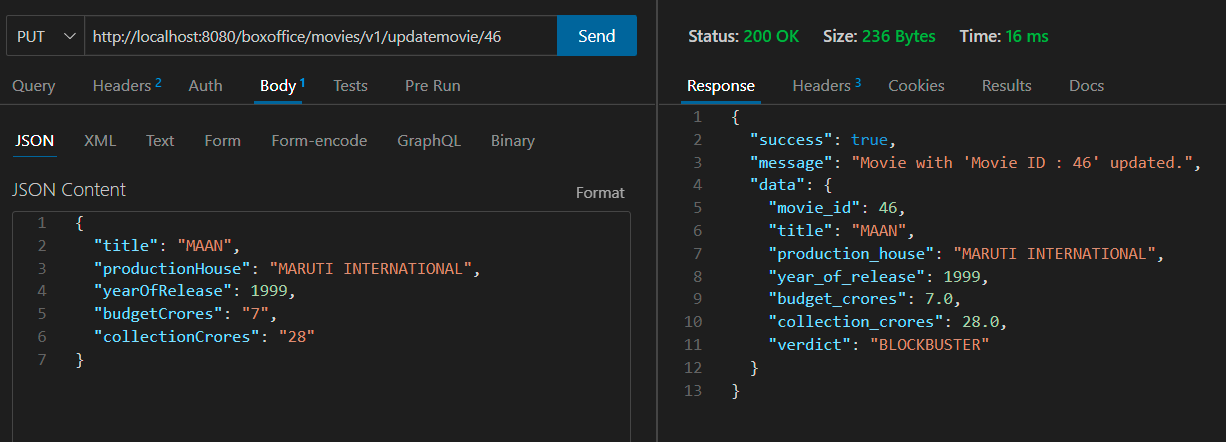Choose the Binary body type
Image resolution: width=1226 pixels, height=442 pixels.
513,141
